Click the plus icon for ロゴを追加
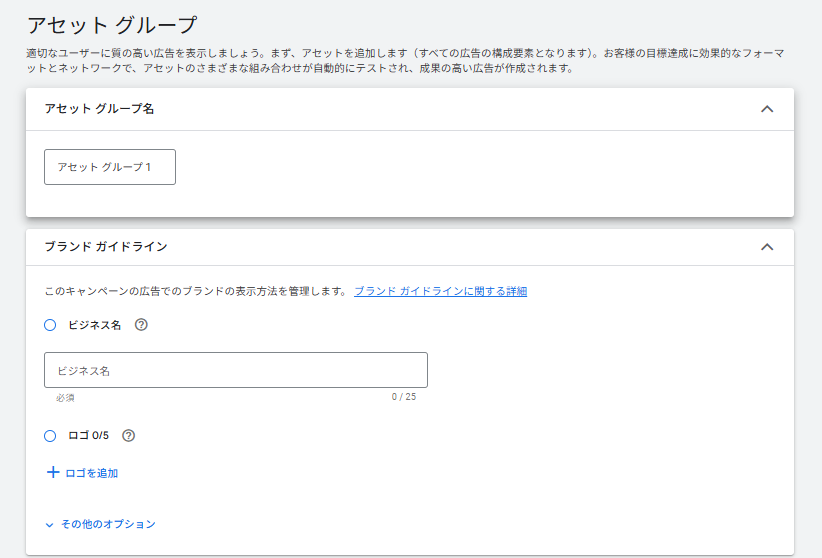 53,472
